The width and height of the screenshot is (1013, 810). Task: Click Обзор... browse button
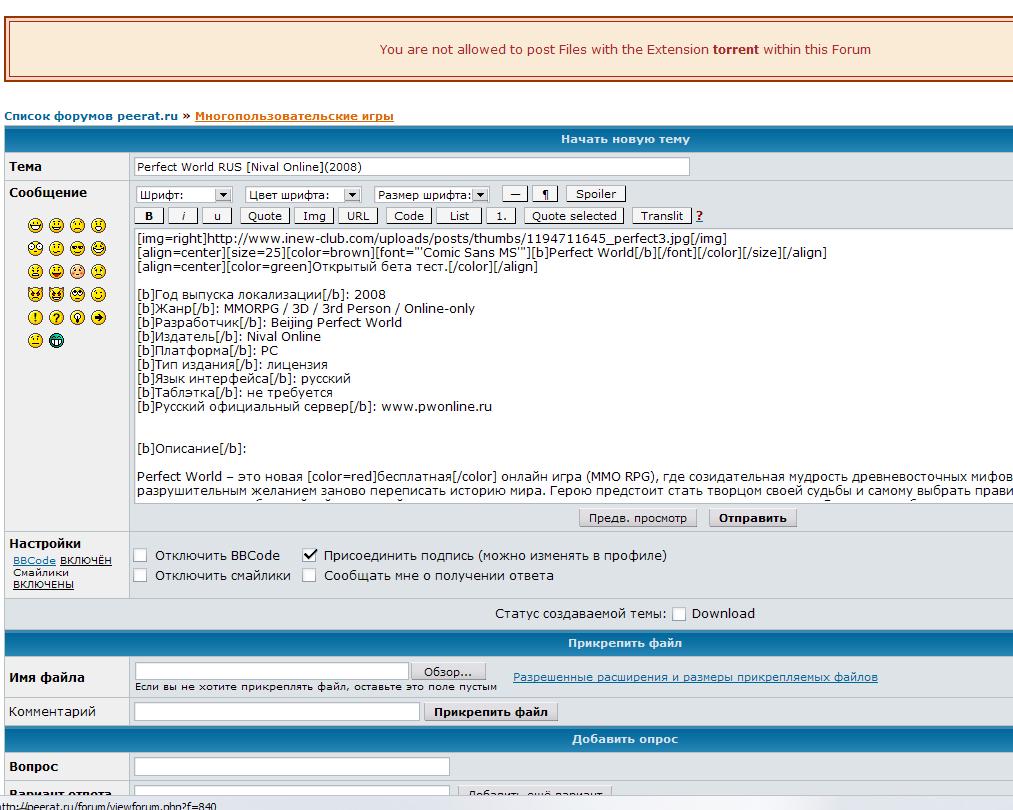[x=448, y=671]
